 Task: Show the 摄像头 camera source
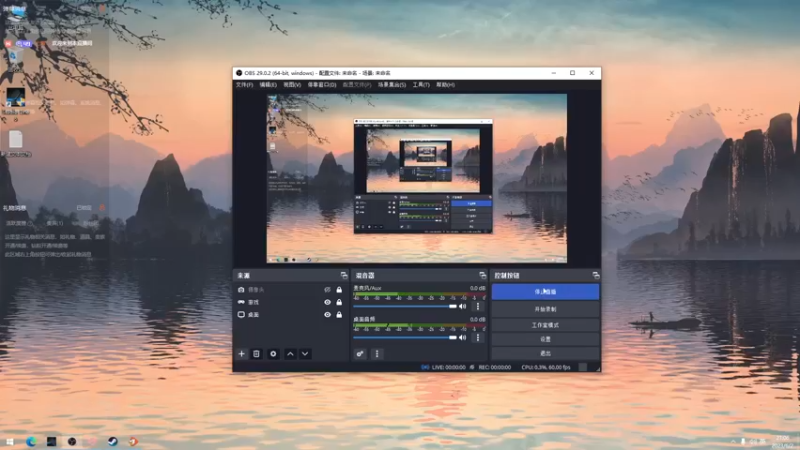click(x=327, y=290)
